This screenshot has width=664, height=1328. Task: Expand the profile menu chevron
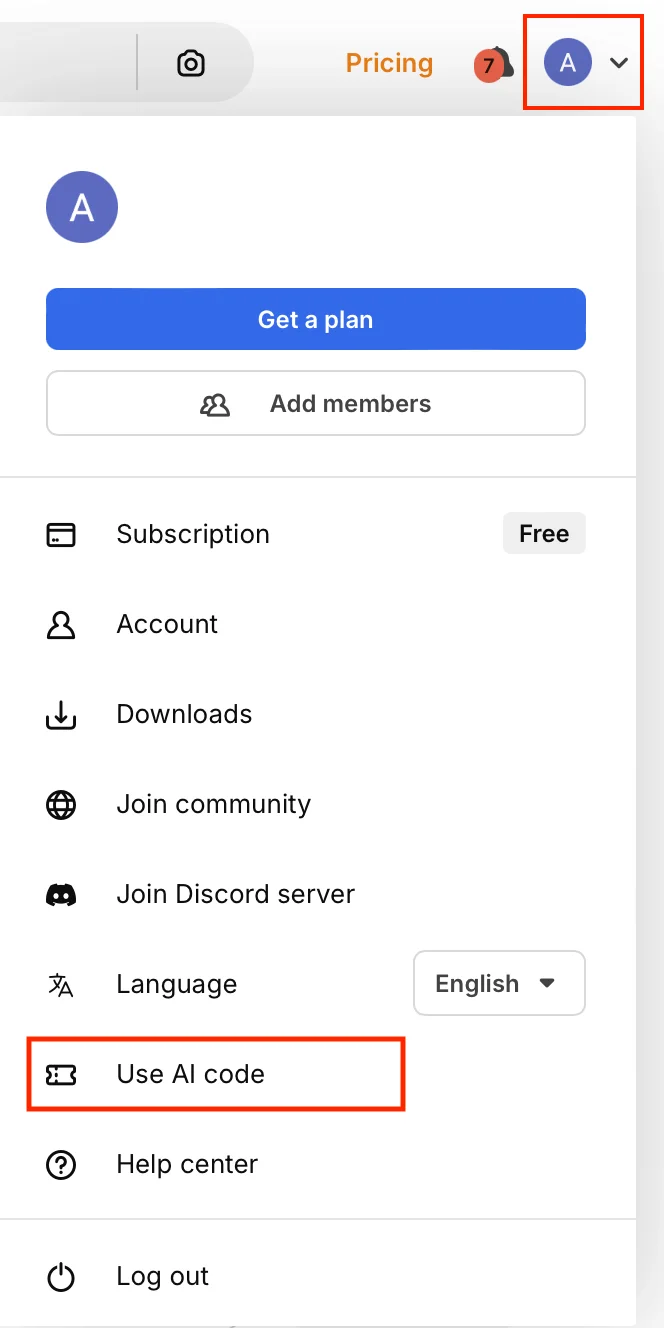tap(620, 64)
